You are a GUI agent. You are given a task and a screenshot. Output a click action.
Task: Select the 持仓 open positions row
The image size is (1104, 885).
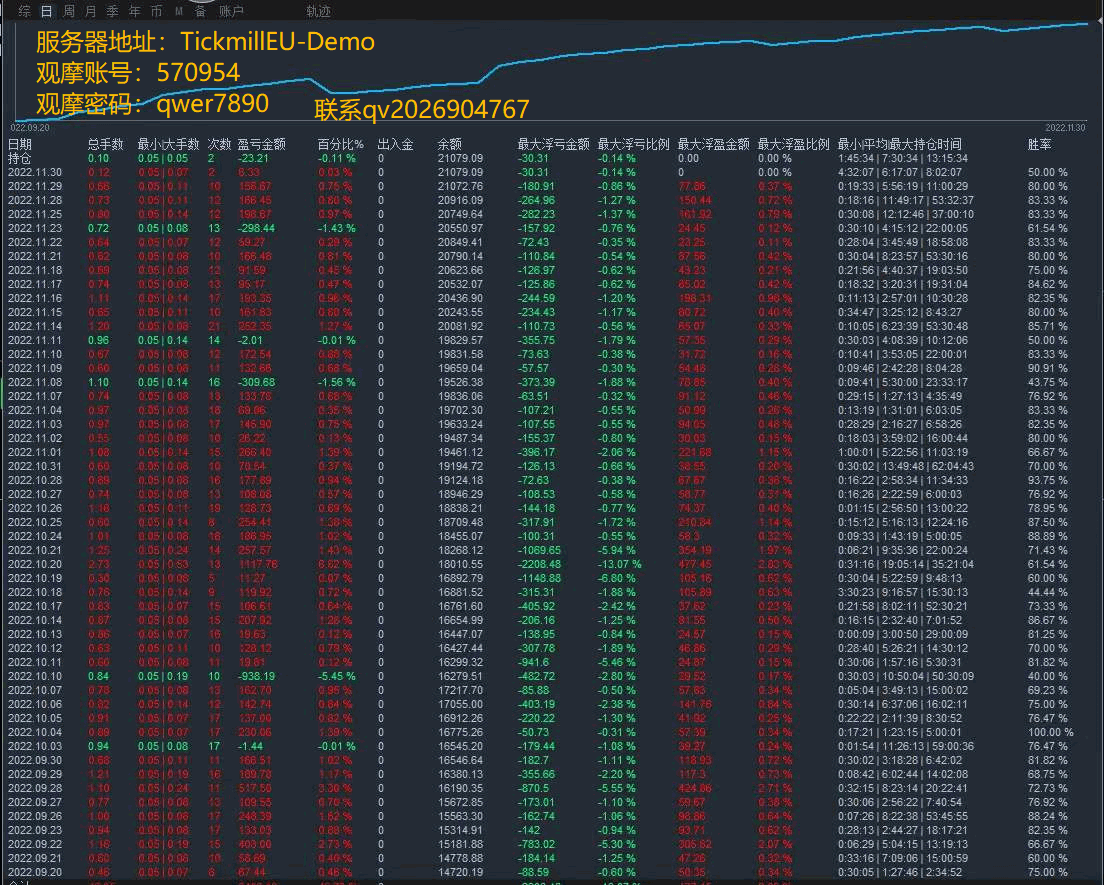[x=20, y=158]
